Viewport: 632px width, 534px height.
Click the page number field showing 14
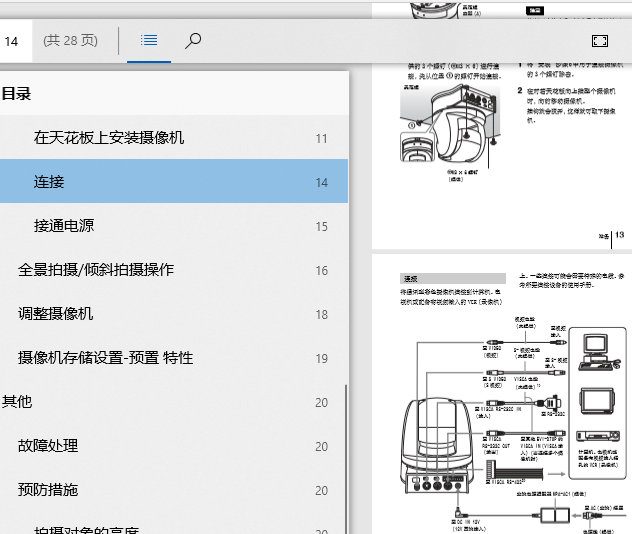point(12,41)
